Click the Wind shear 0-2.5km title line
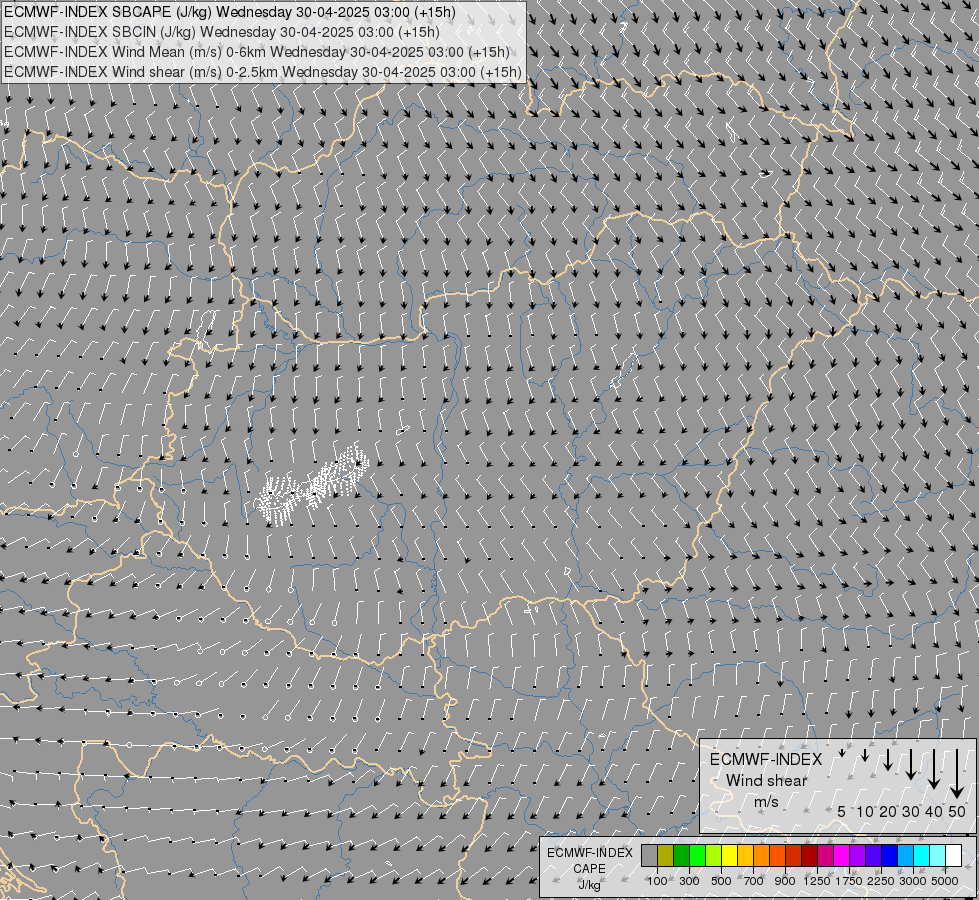979x900 pixels. point(263,72)
